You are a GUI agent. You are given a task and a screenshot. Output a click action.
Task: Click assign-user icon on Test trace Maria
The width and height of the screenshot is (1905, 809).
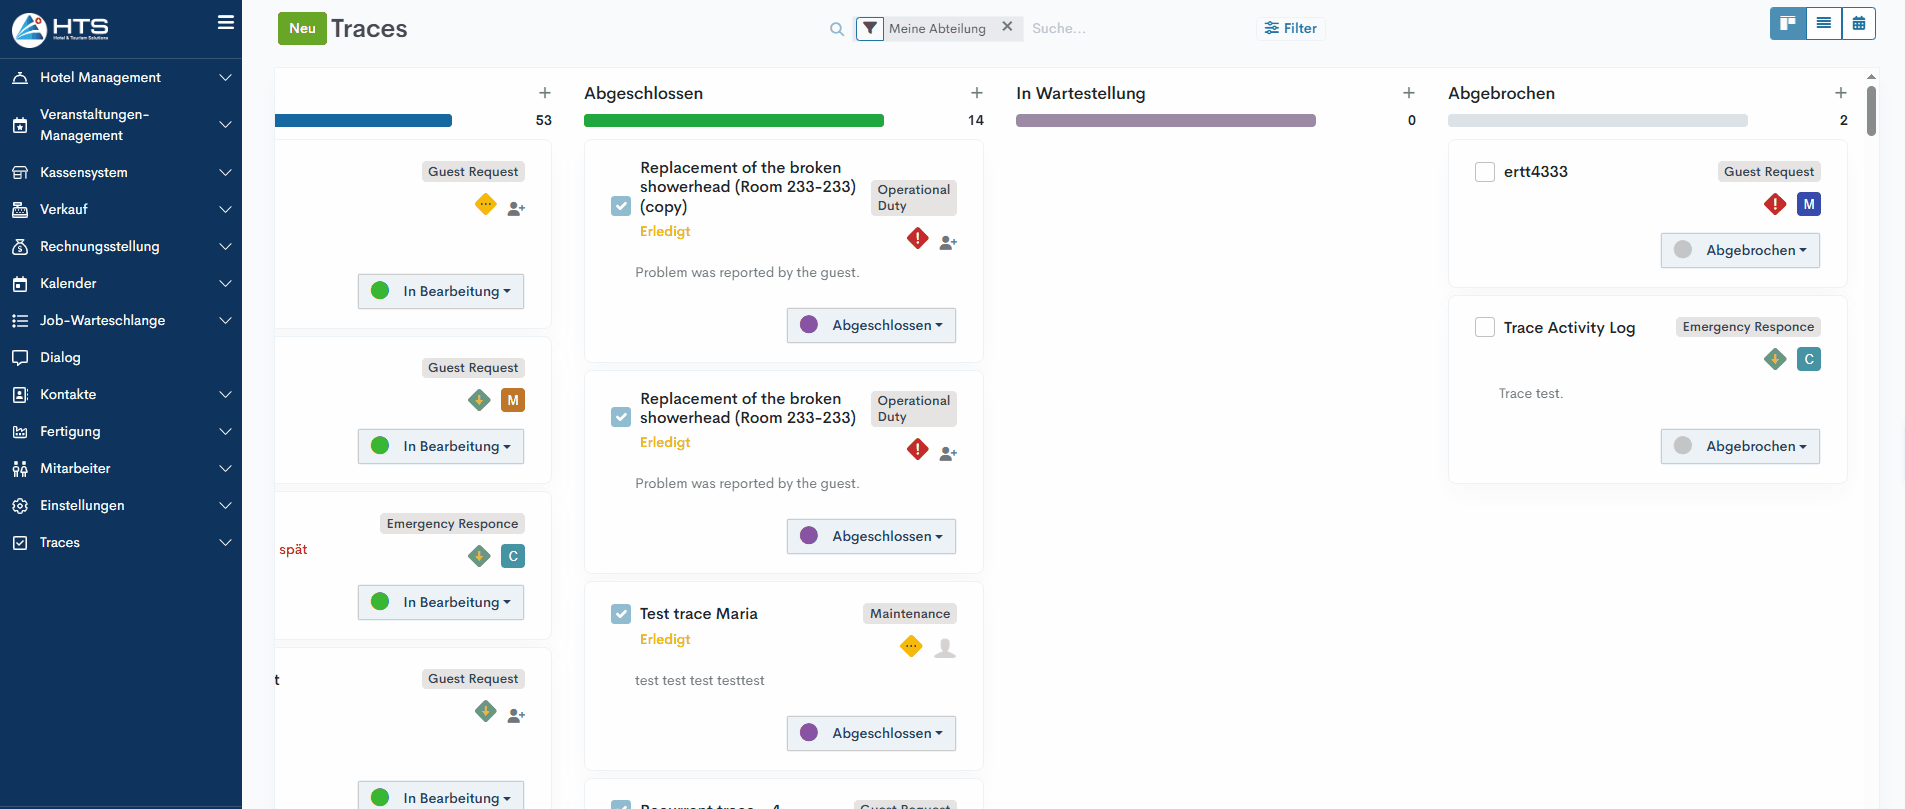point(945,648)
